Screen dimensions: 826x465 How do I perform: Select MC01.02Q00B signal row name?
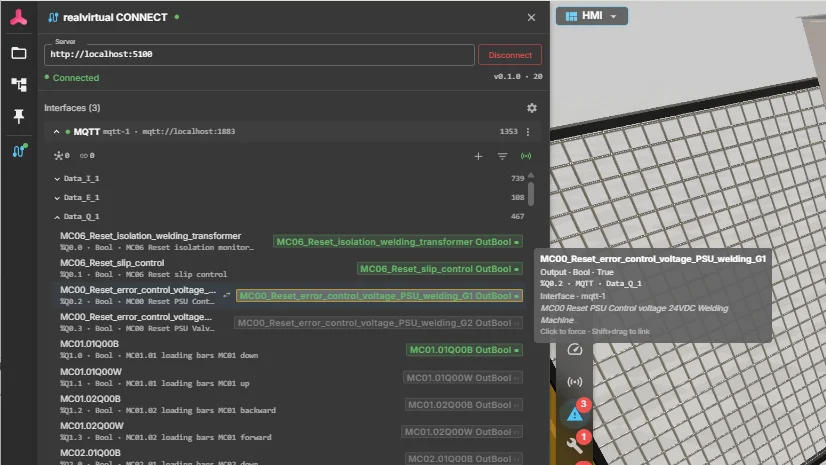pos(90,399)
